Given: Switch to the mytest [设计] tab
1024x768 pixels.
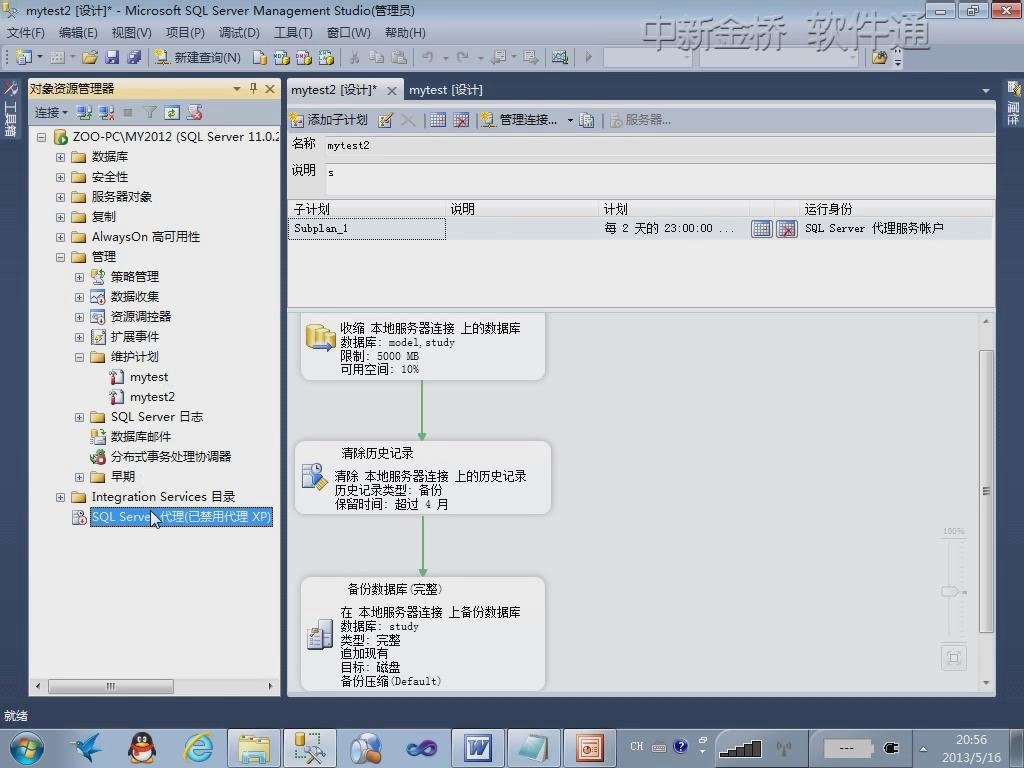Looking at the screenshot, I should (x=446, y=89).
